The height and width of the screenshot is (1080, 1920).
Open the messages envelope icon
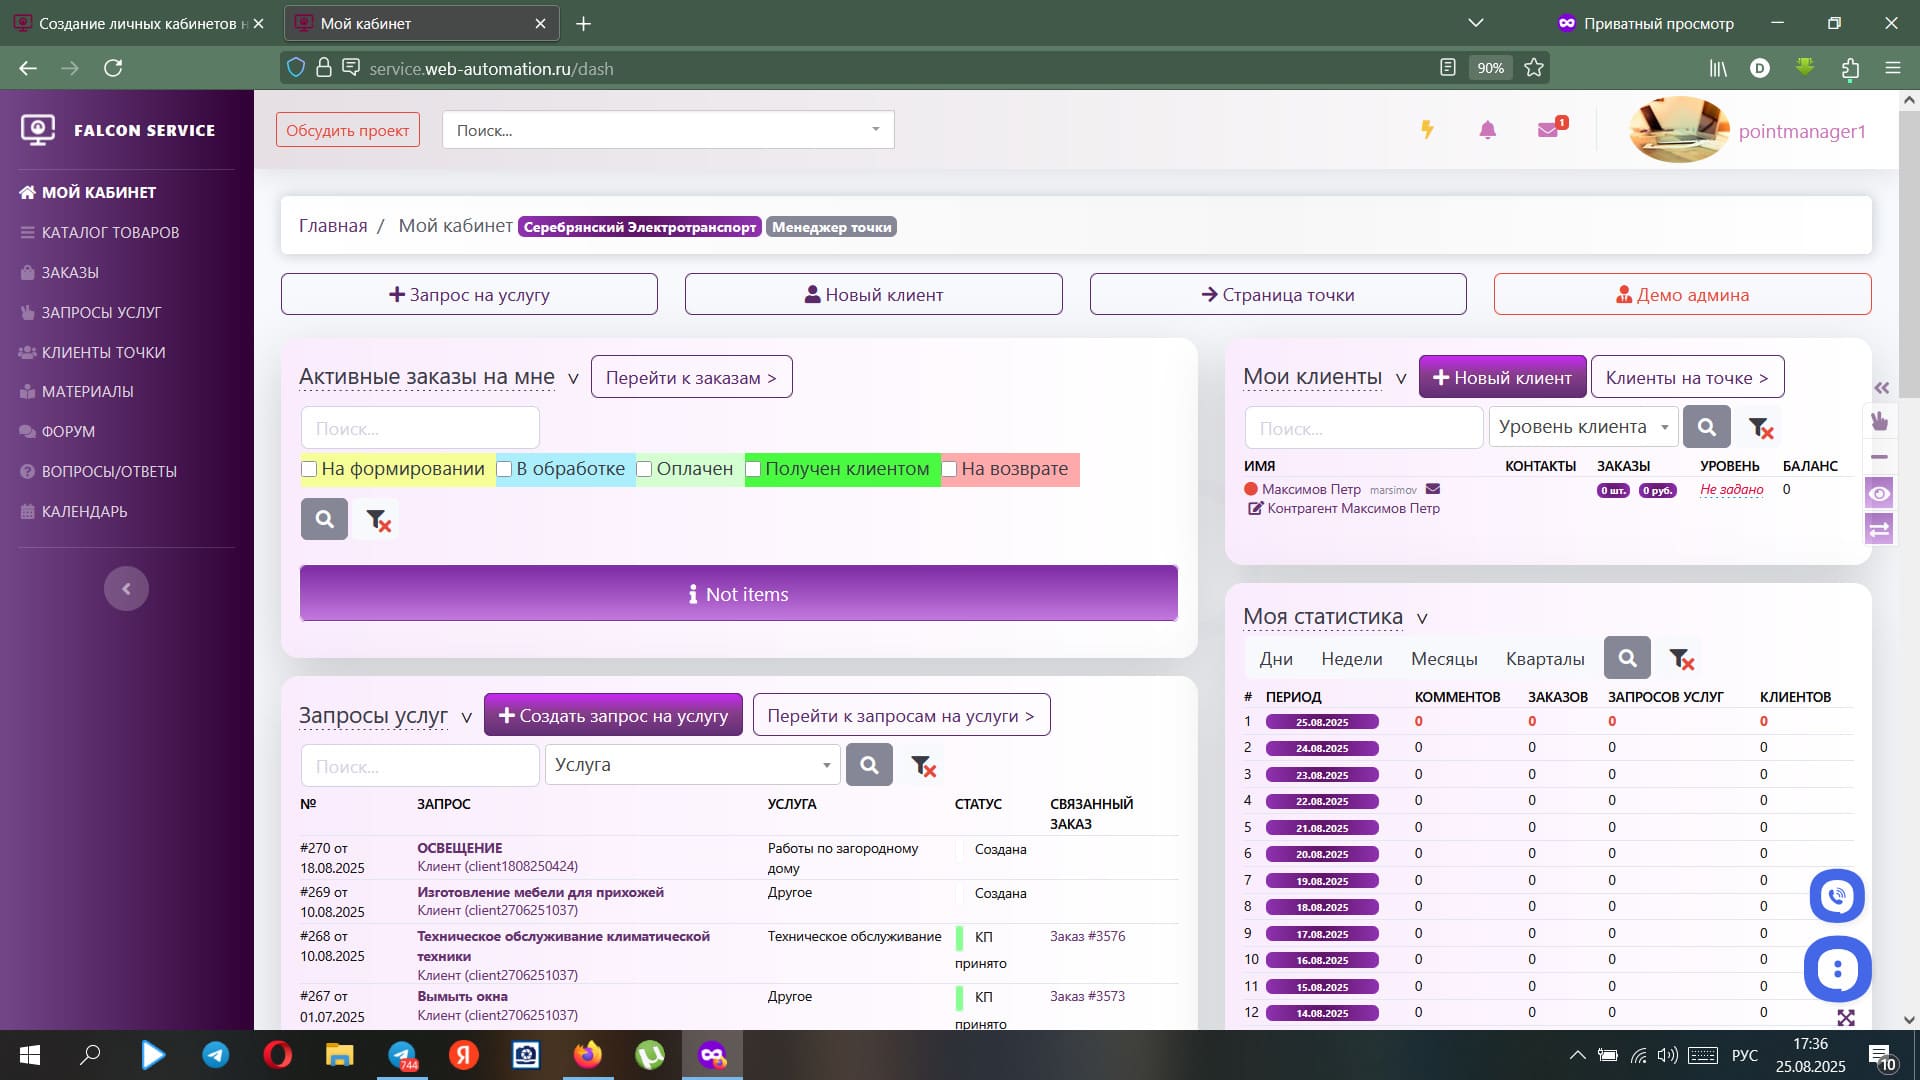tap(1548, 130)
